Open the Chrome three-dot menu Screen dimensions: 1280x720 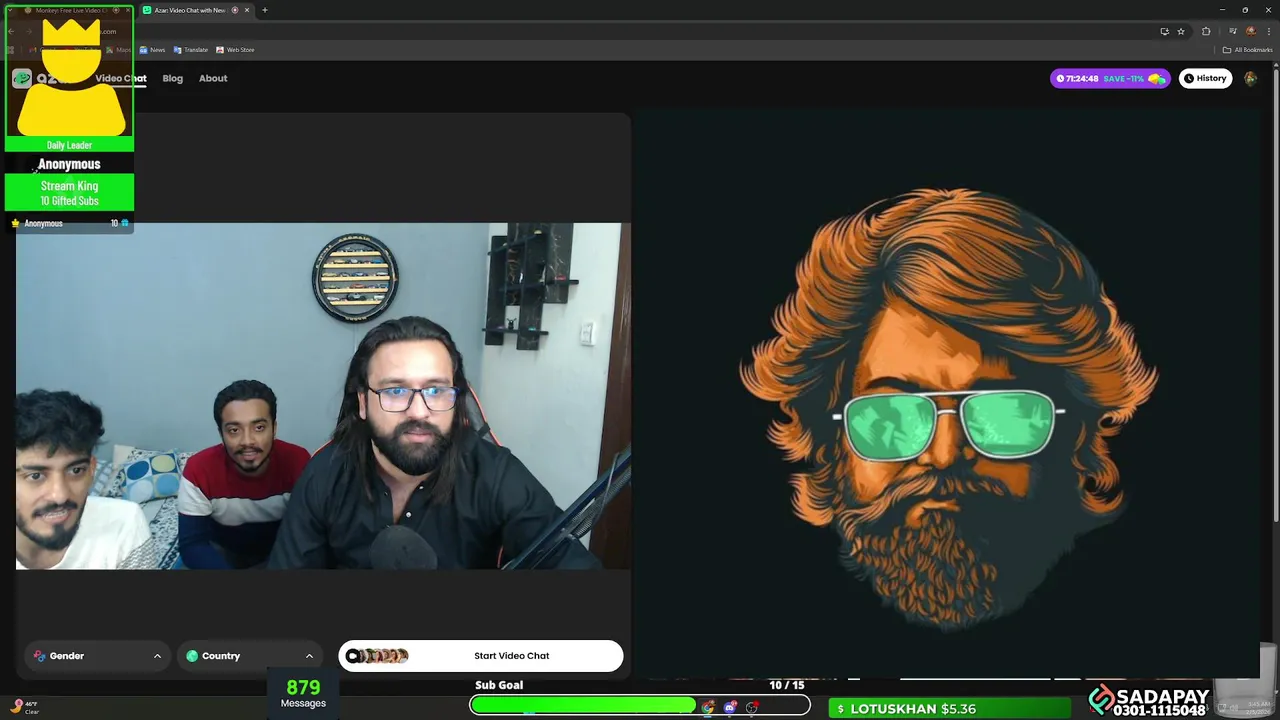(1267, 31)
